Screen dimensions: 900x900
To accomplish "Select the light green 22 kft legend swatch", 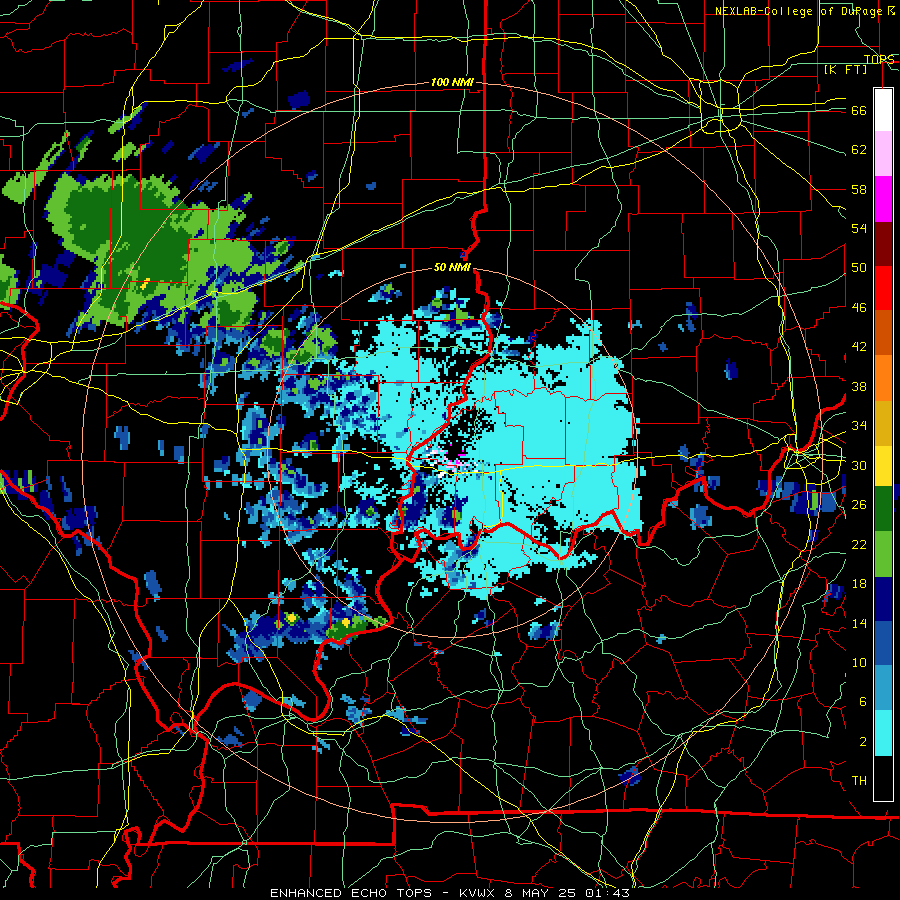I will (883, 554).
